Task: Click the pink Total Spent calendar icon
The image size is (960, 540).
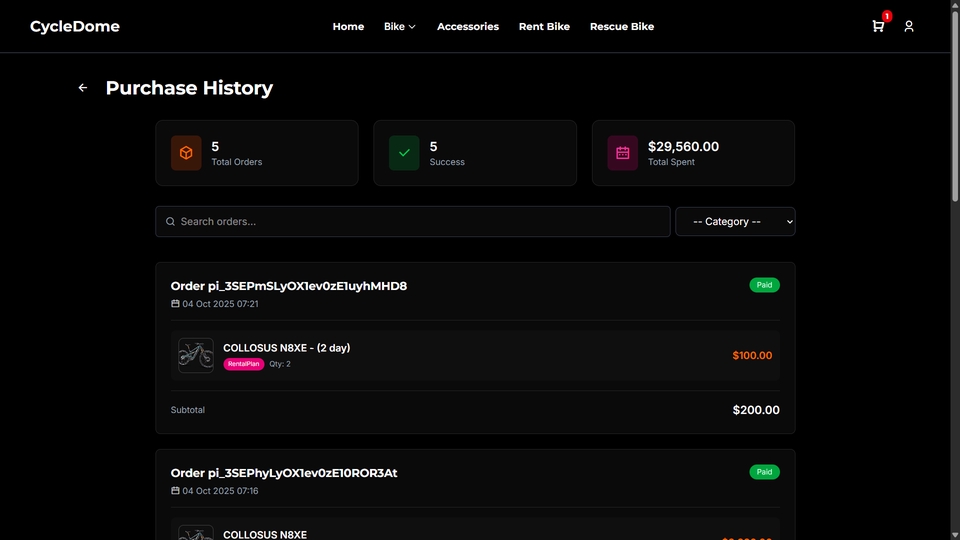Action: (x=623, y=153)
